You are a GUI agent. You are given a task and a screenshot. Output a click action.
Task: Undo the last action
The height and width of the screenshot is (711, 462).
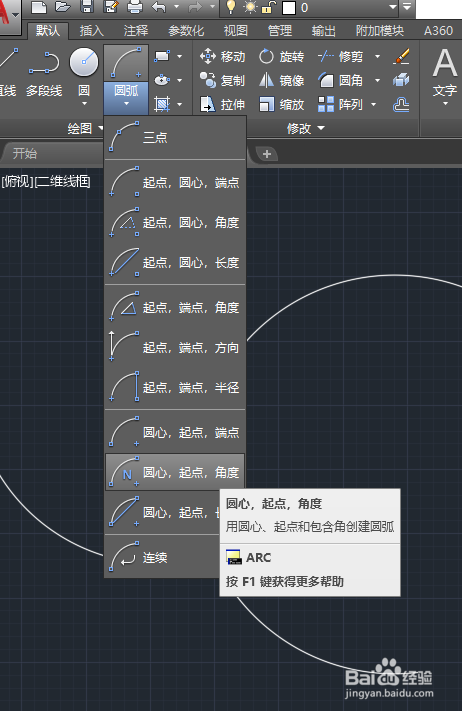(x=159, y=7)
